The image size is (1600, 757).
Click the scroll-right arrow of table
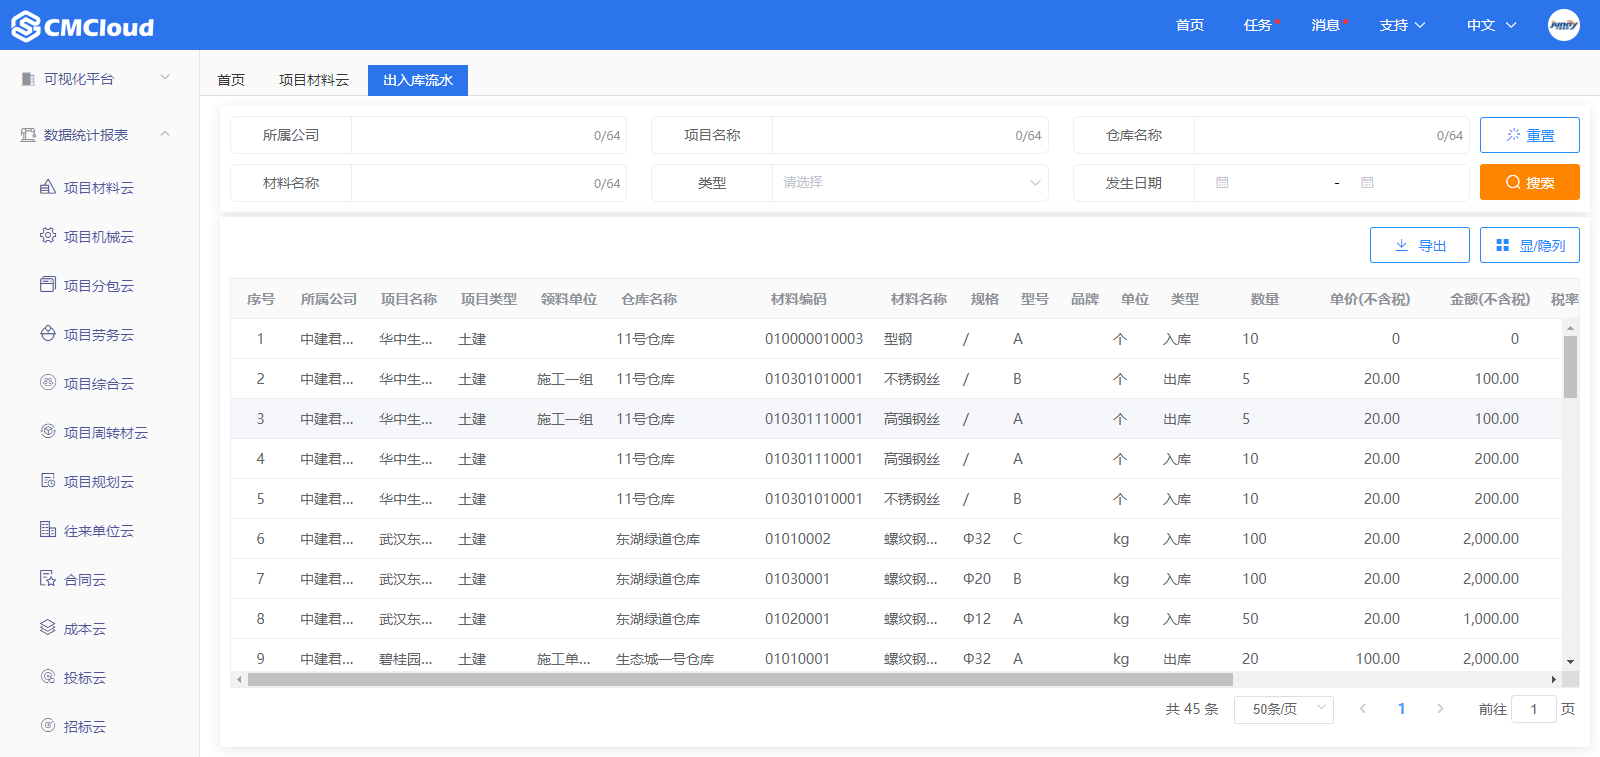(1553, 679)
